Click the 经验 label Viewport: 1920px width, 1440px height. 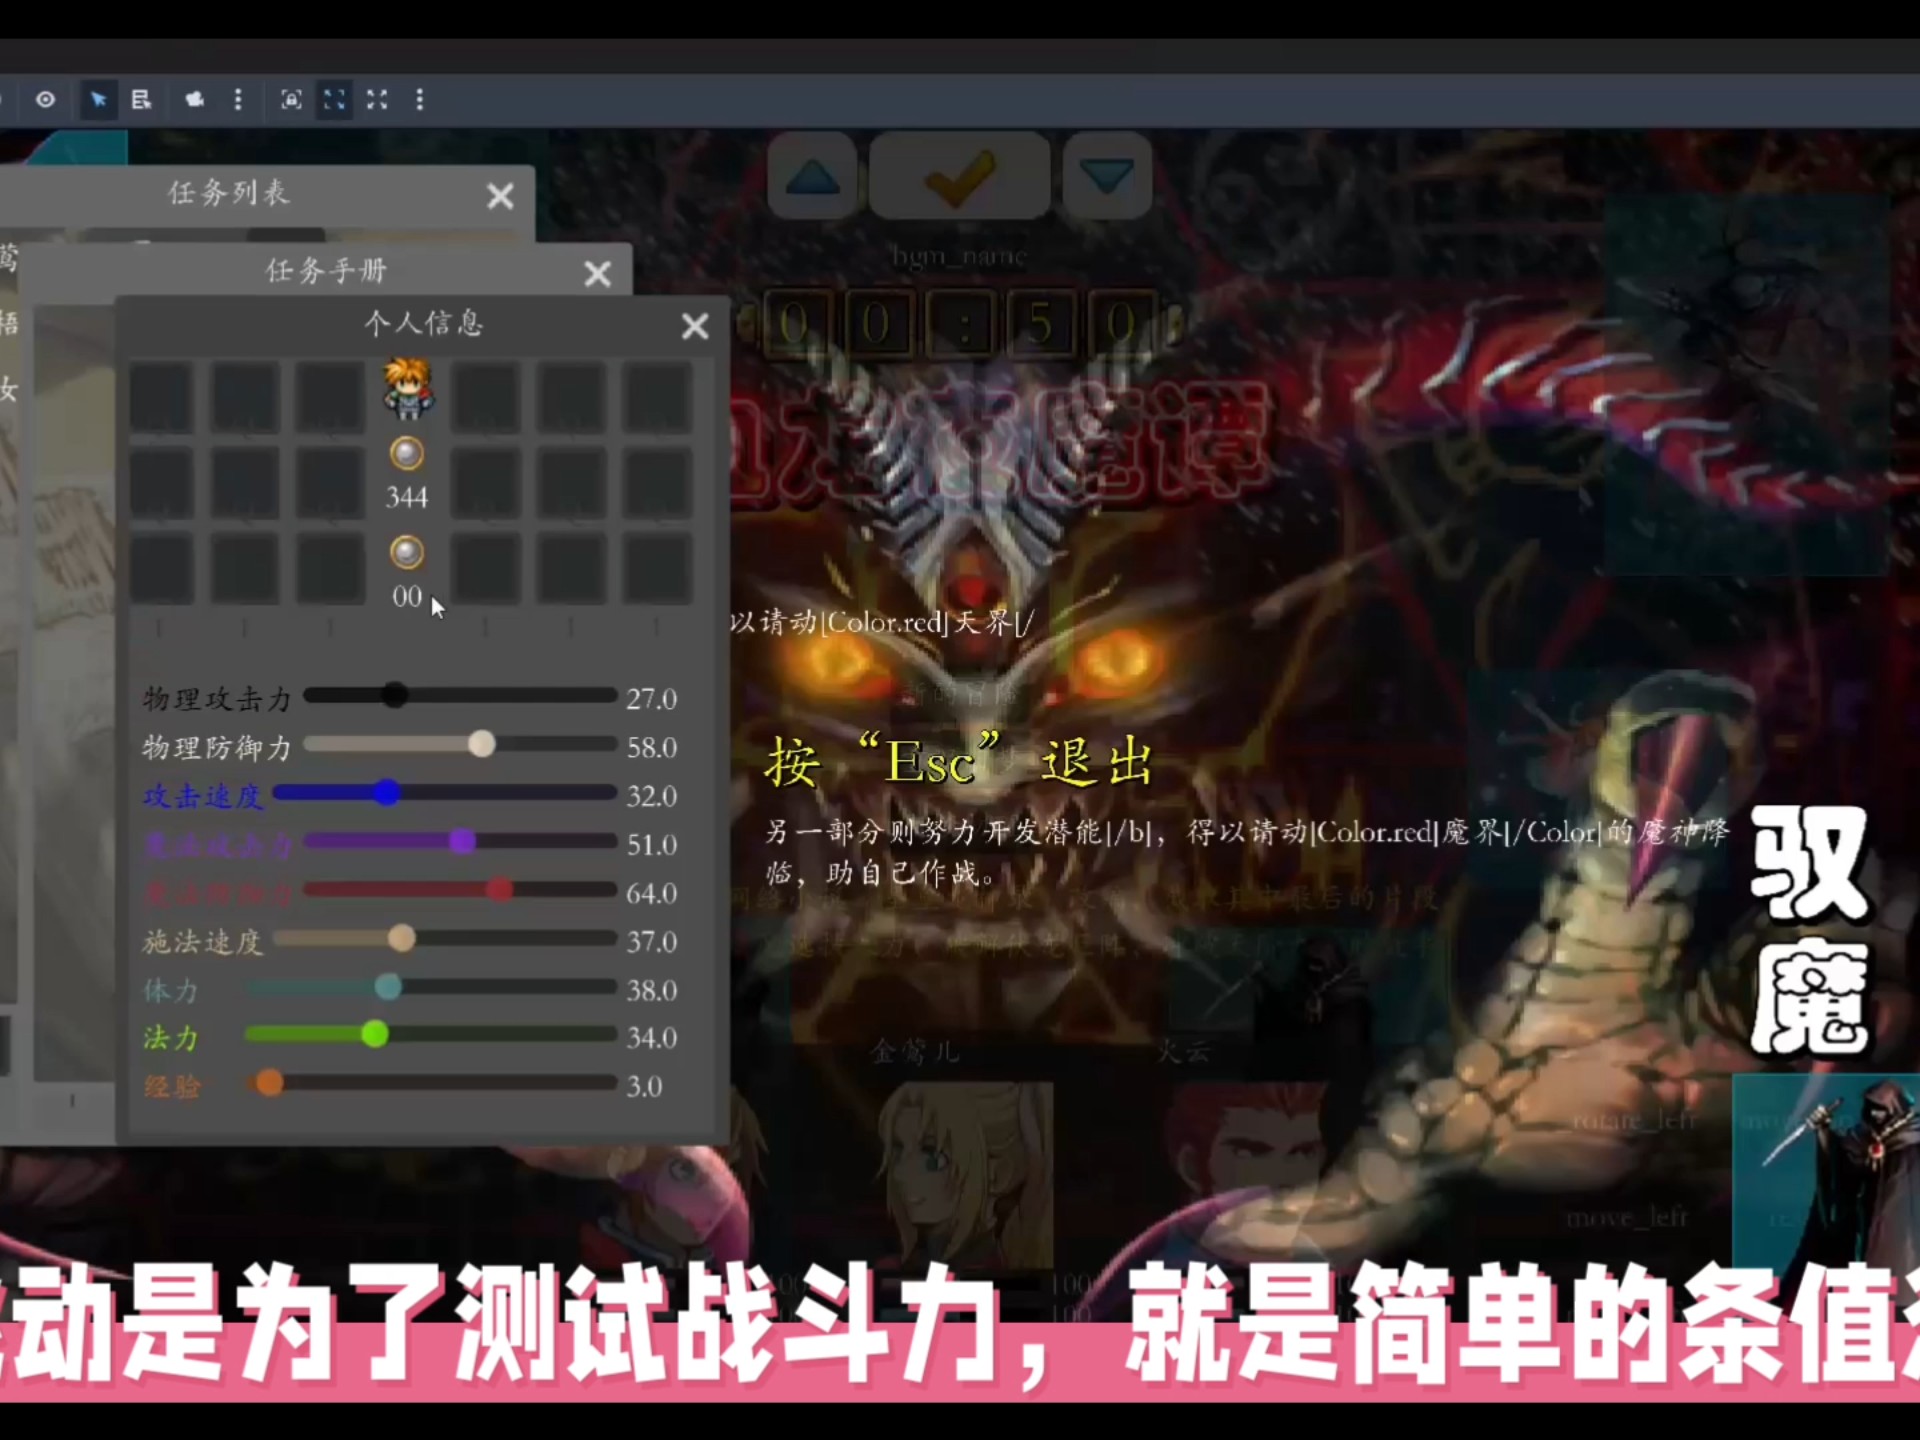click(x=172, y=1086)
